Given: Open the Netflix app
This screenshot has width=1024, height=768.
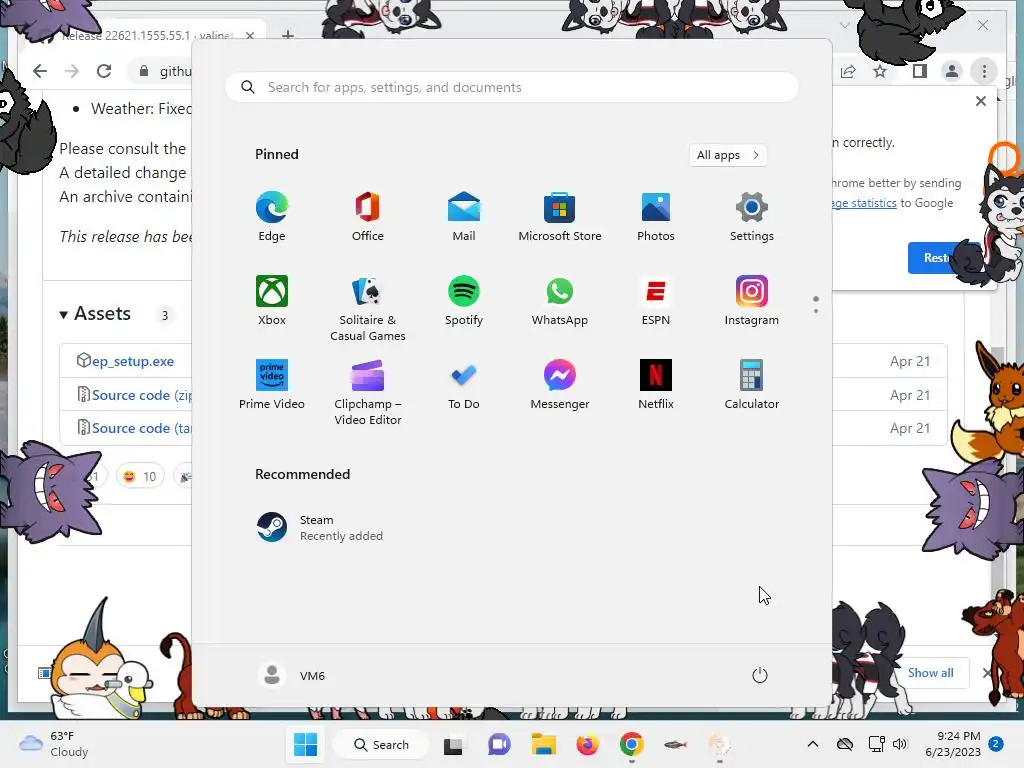Looking at the screenshot, I should pyautogui.click(x=656, y=385).
